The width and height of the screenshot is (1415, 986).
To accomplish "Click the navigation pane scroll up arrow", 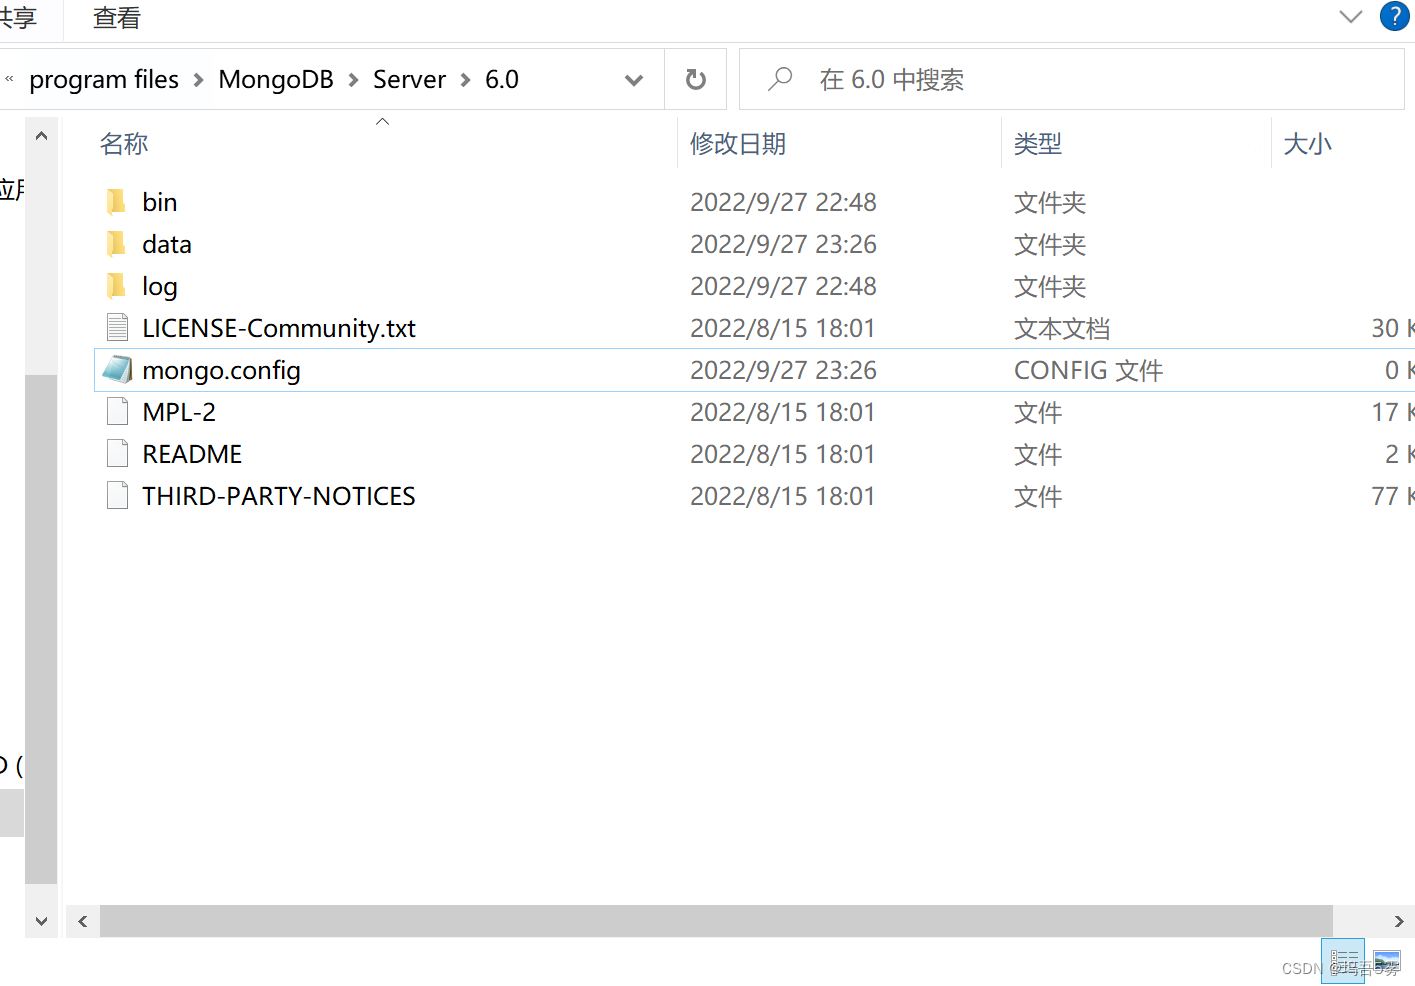I will click(41, 135).
